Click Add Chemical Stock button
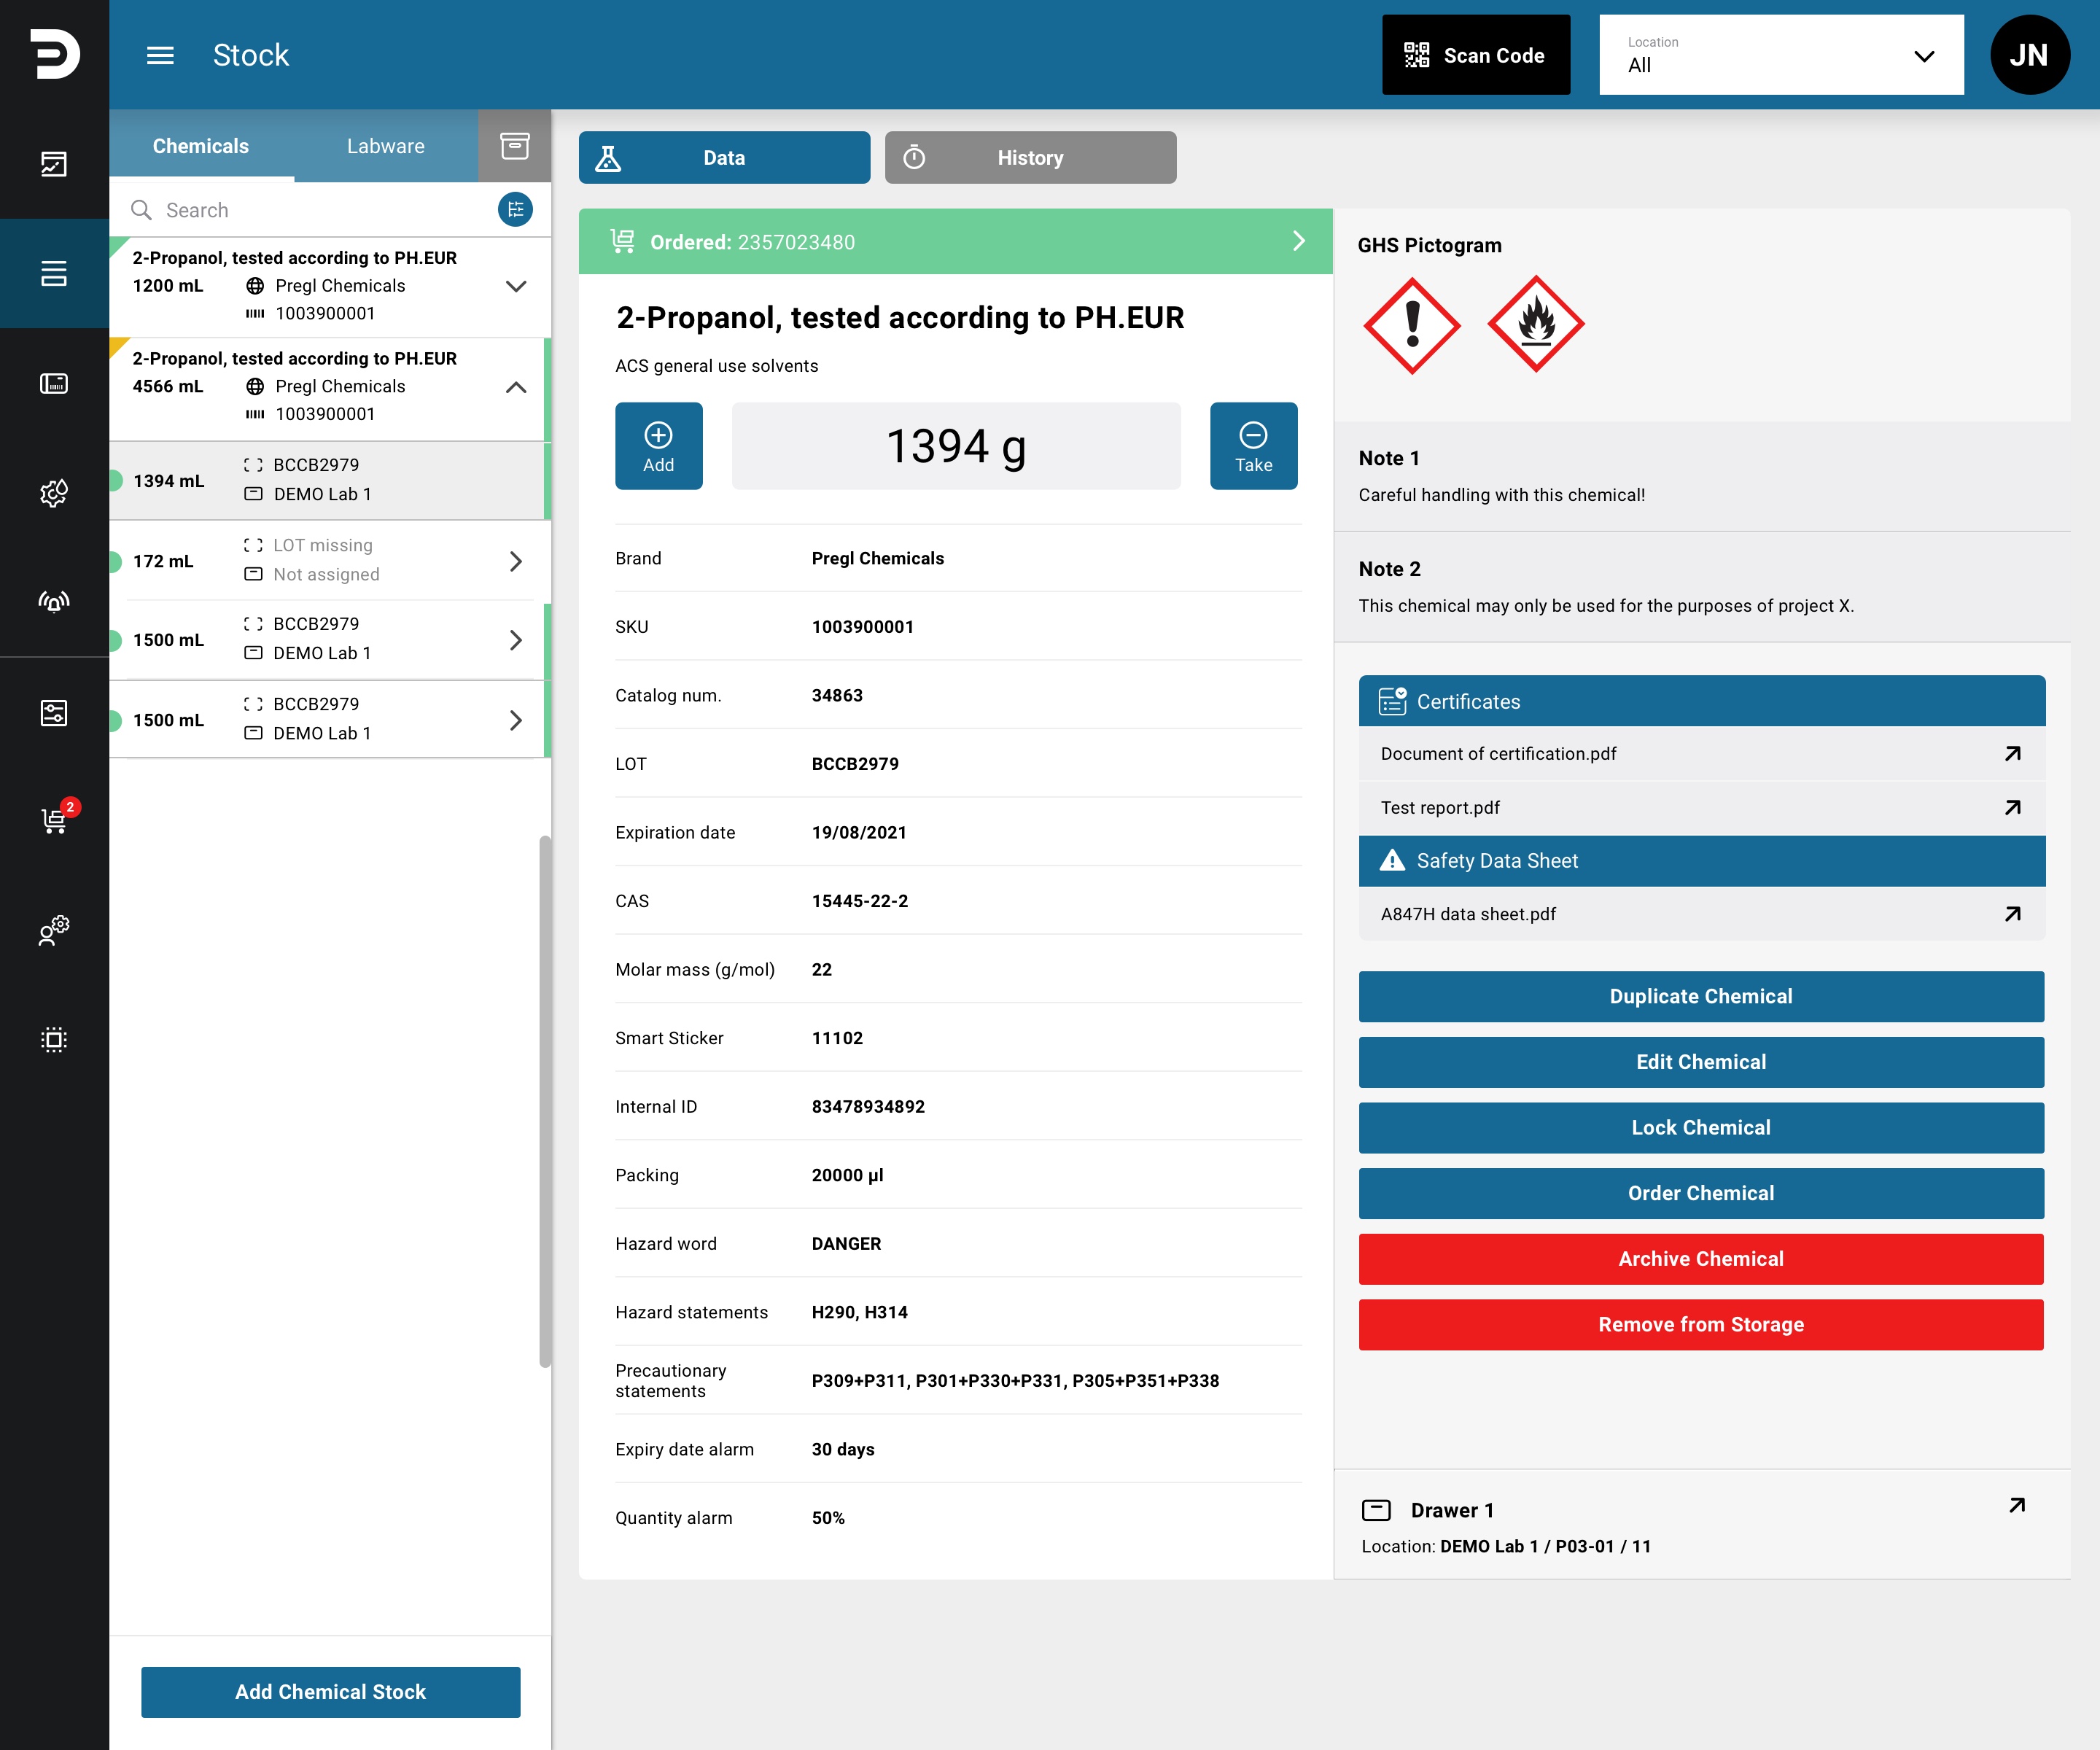Screen dimensions: 2100x1750 click(330, 1692)
